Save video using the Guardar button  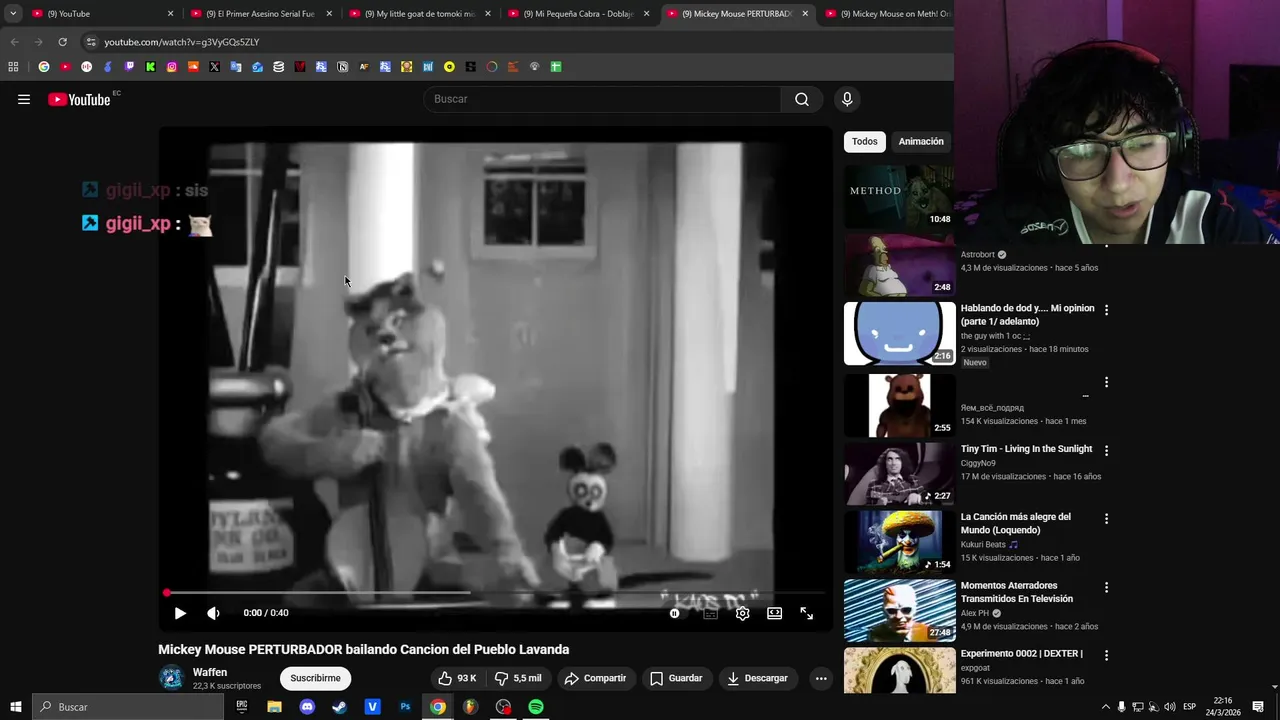point(677,678)
